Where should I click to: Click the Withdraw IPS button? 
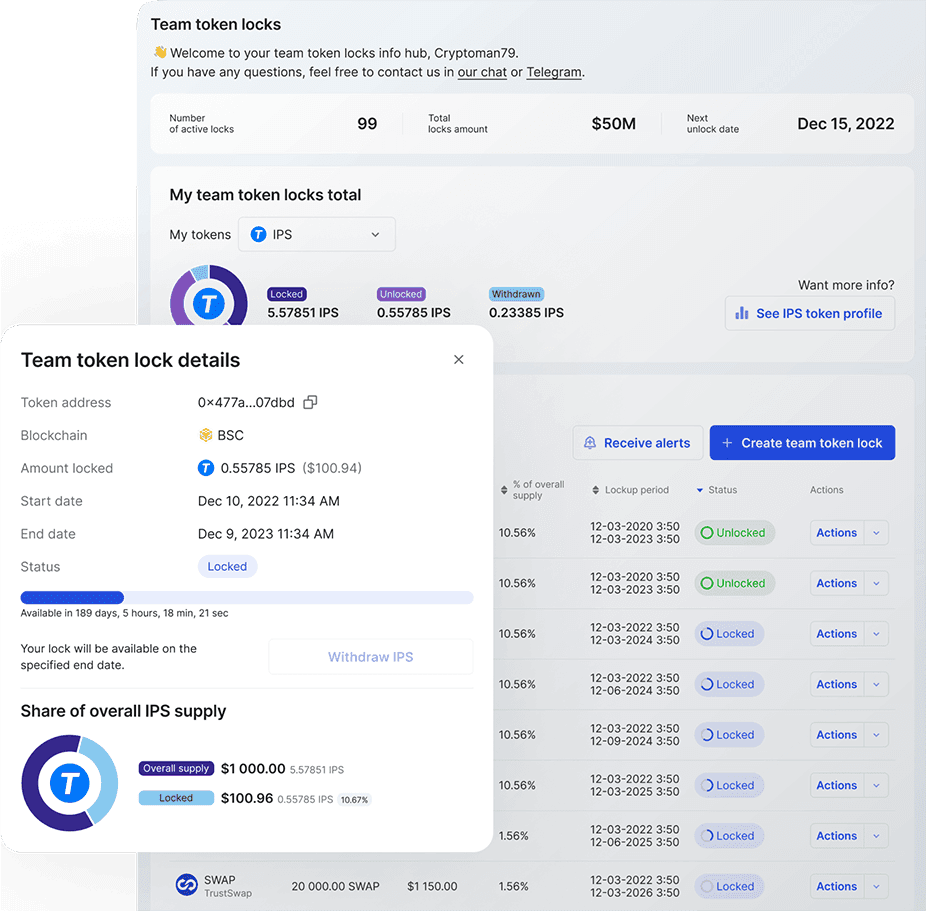coord(370,657)
